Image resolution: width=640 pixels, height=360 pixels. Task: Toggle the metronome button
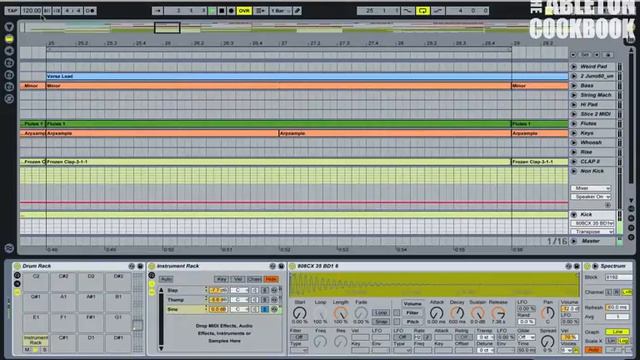pos(91,11)
